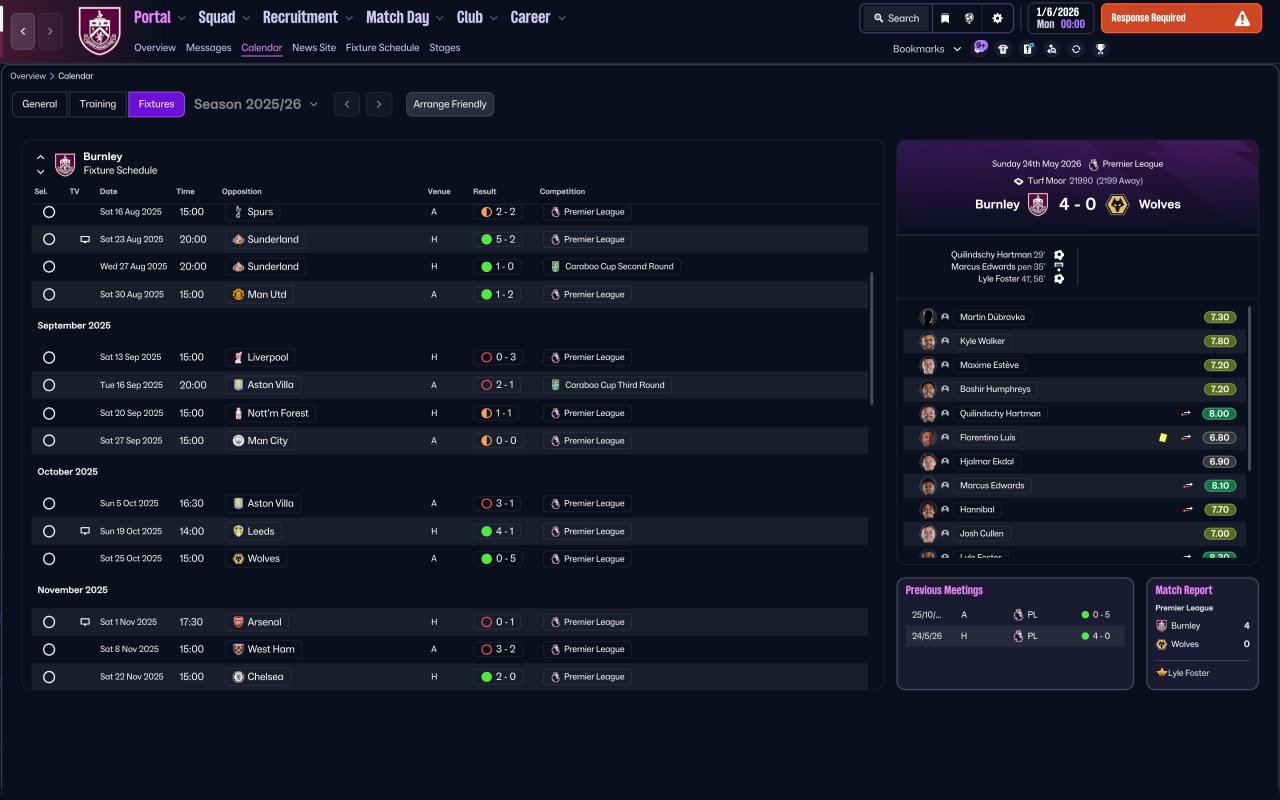
Task: Select the Wolves 25 Oct fixture radio button
Action: (49, 559)
